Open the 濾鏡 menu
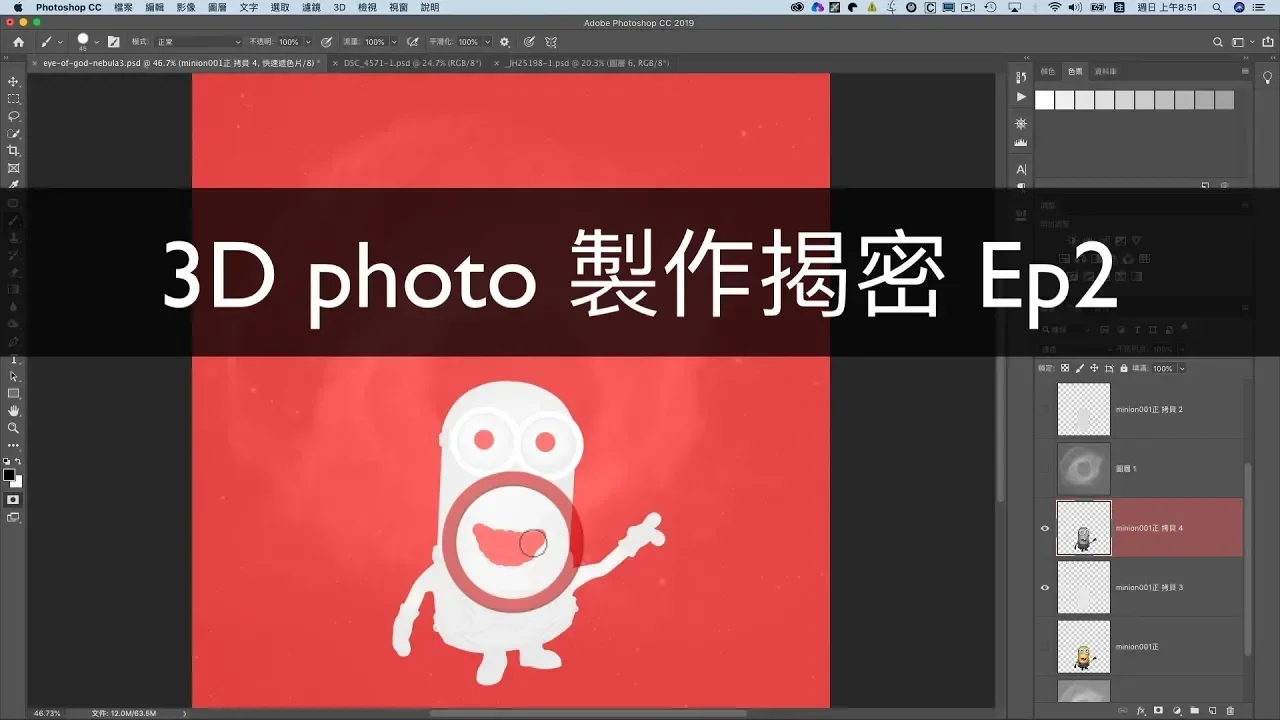 pos(311,7)
